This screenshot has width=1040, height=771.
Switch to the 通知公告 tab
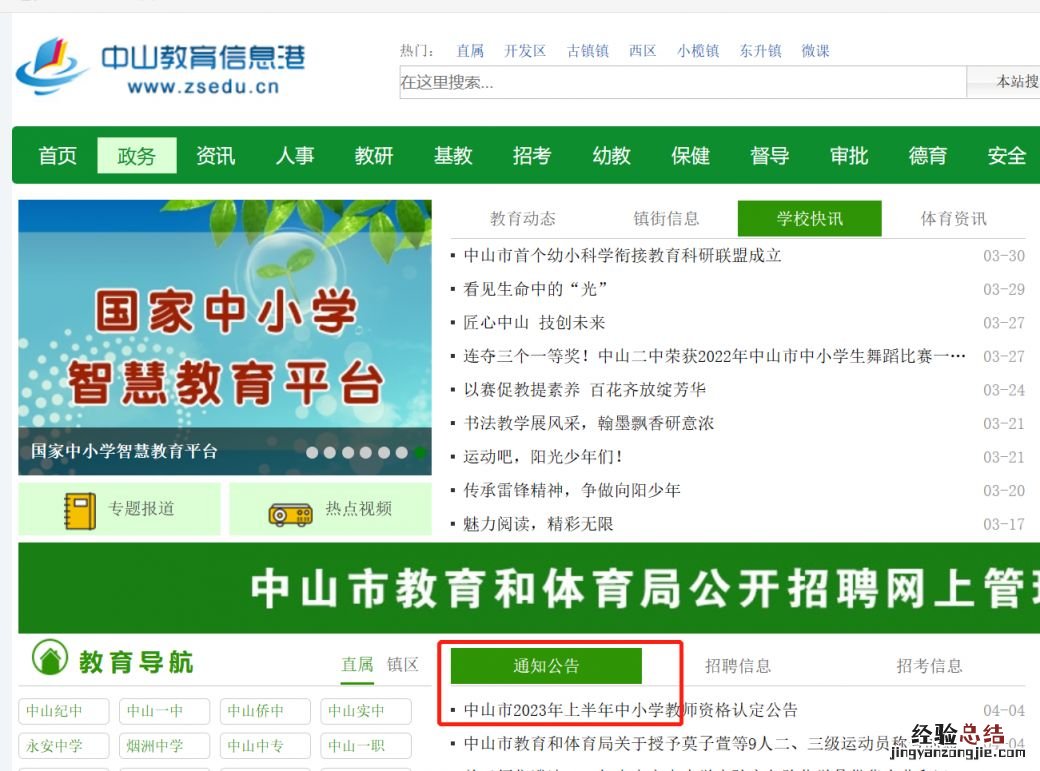point(546,666)
